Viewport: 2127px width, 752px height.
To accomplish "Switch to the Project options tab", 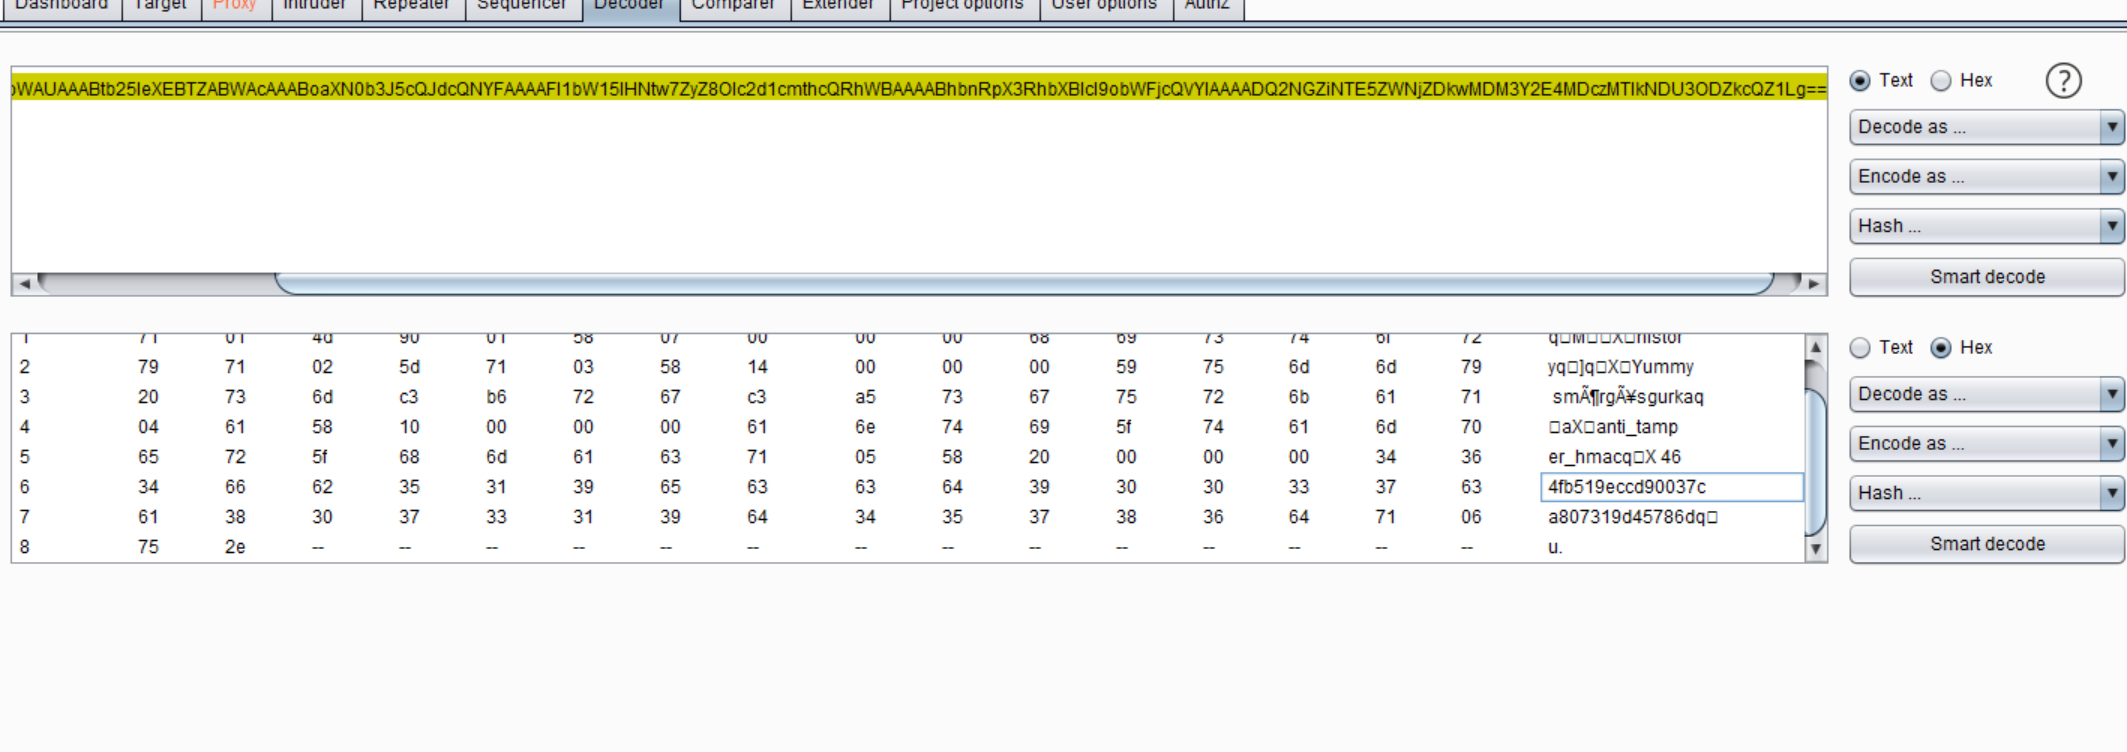I will click(x=962, y=6).
